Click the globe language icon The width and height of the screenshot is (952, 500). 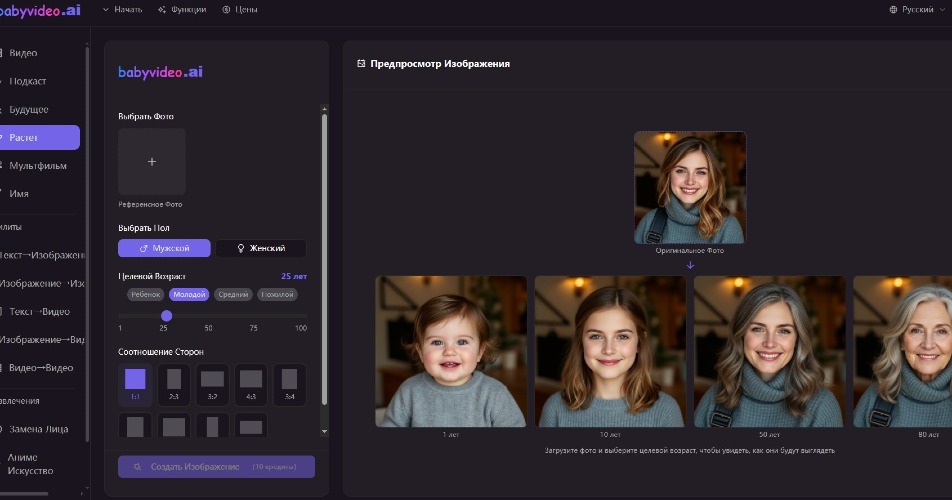[893, 9]
